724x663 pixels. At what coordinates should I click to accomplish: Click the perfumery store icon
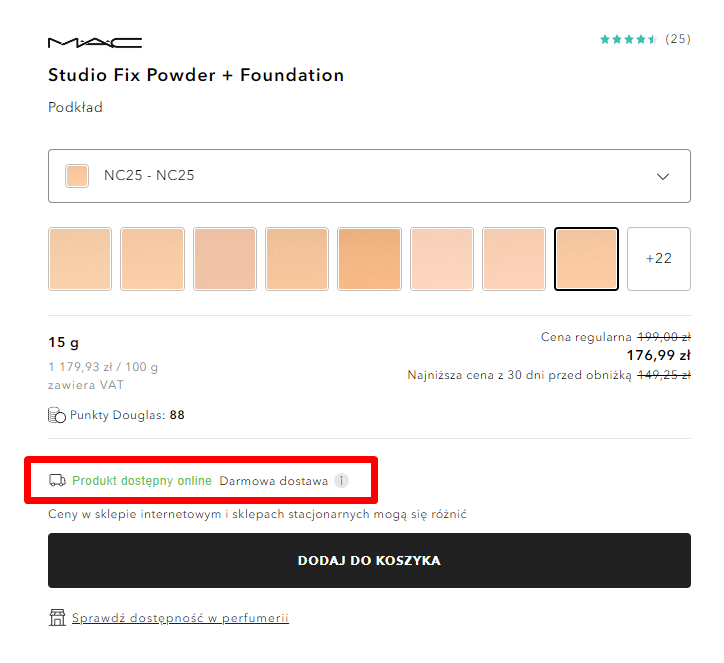click(x=57, y=617)
